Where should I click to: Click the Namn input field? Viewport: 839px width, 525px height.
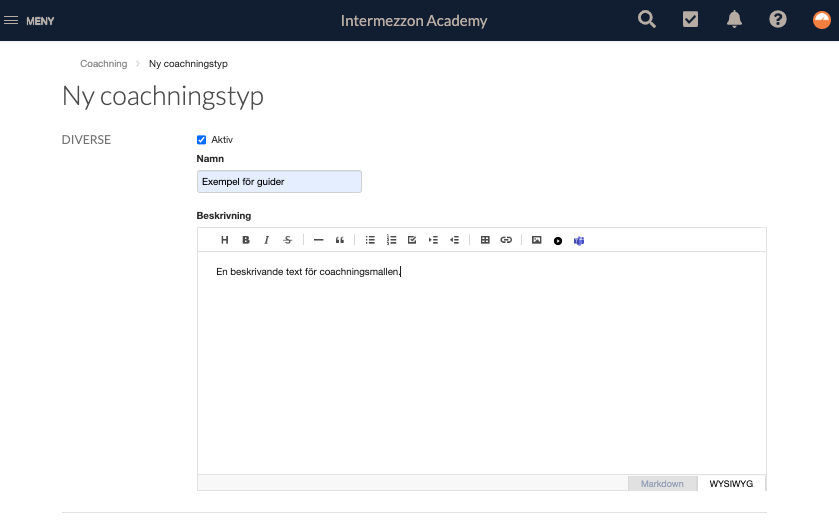coord(279,181)
